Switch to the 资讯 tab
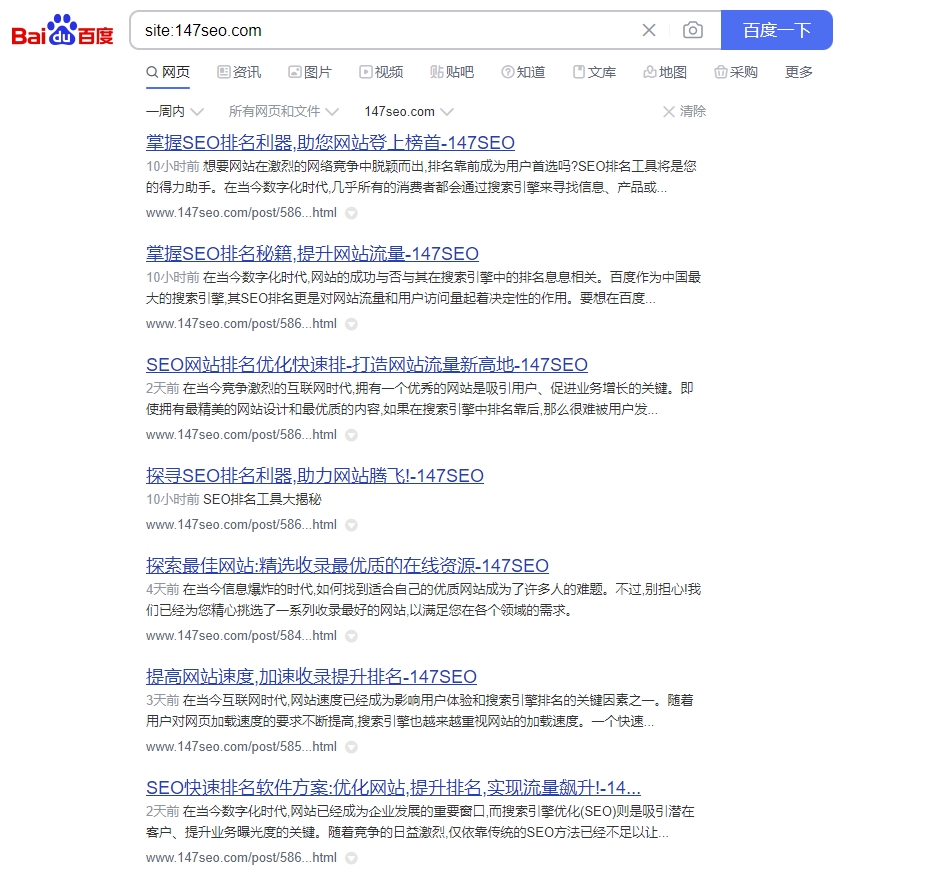 239,72
